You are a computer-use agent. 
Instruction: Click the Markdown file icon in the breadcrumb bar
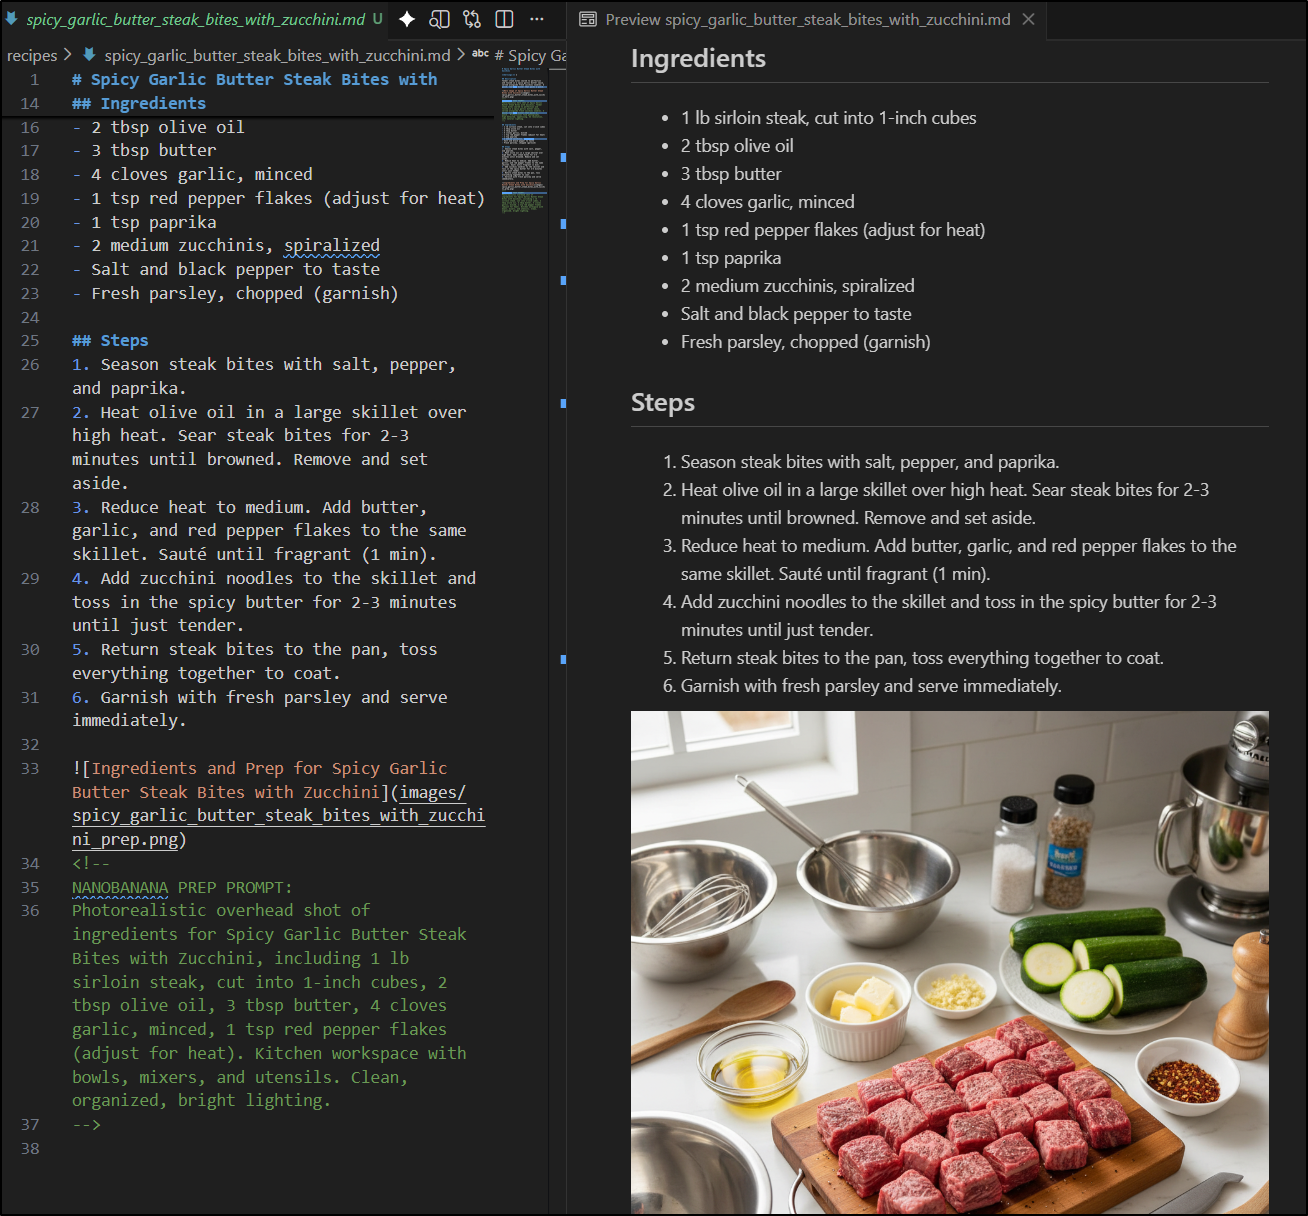click(91, 55)
